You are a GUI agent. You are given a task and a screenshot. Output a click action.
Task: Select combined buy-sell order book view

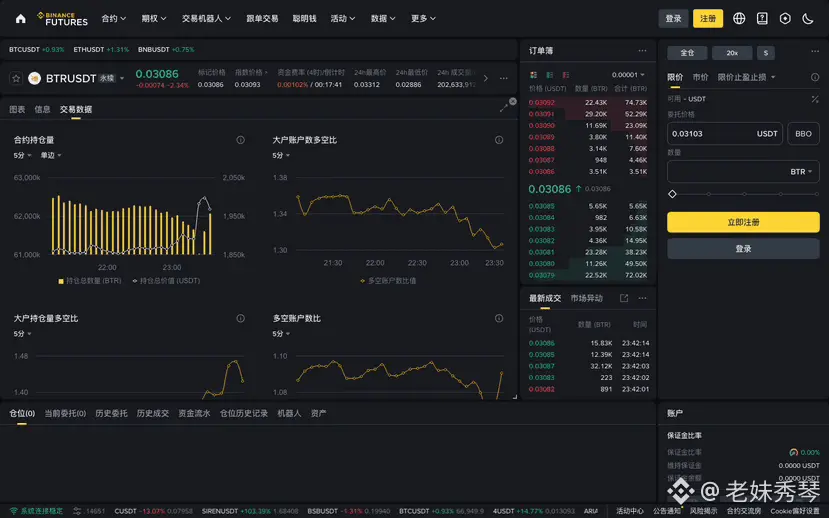click(533, 75)
